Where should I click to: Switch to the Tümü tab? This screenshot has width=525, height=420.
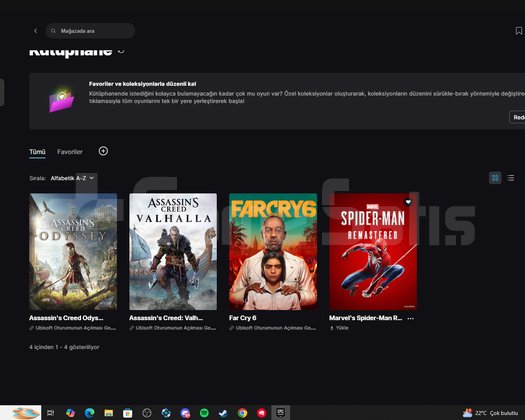pos(37,152)
